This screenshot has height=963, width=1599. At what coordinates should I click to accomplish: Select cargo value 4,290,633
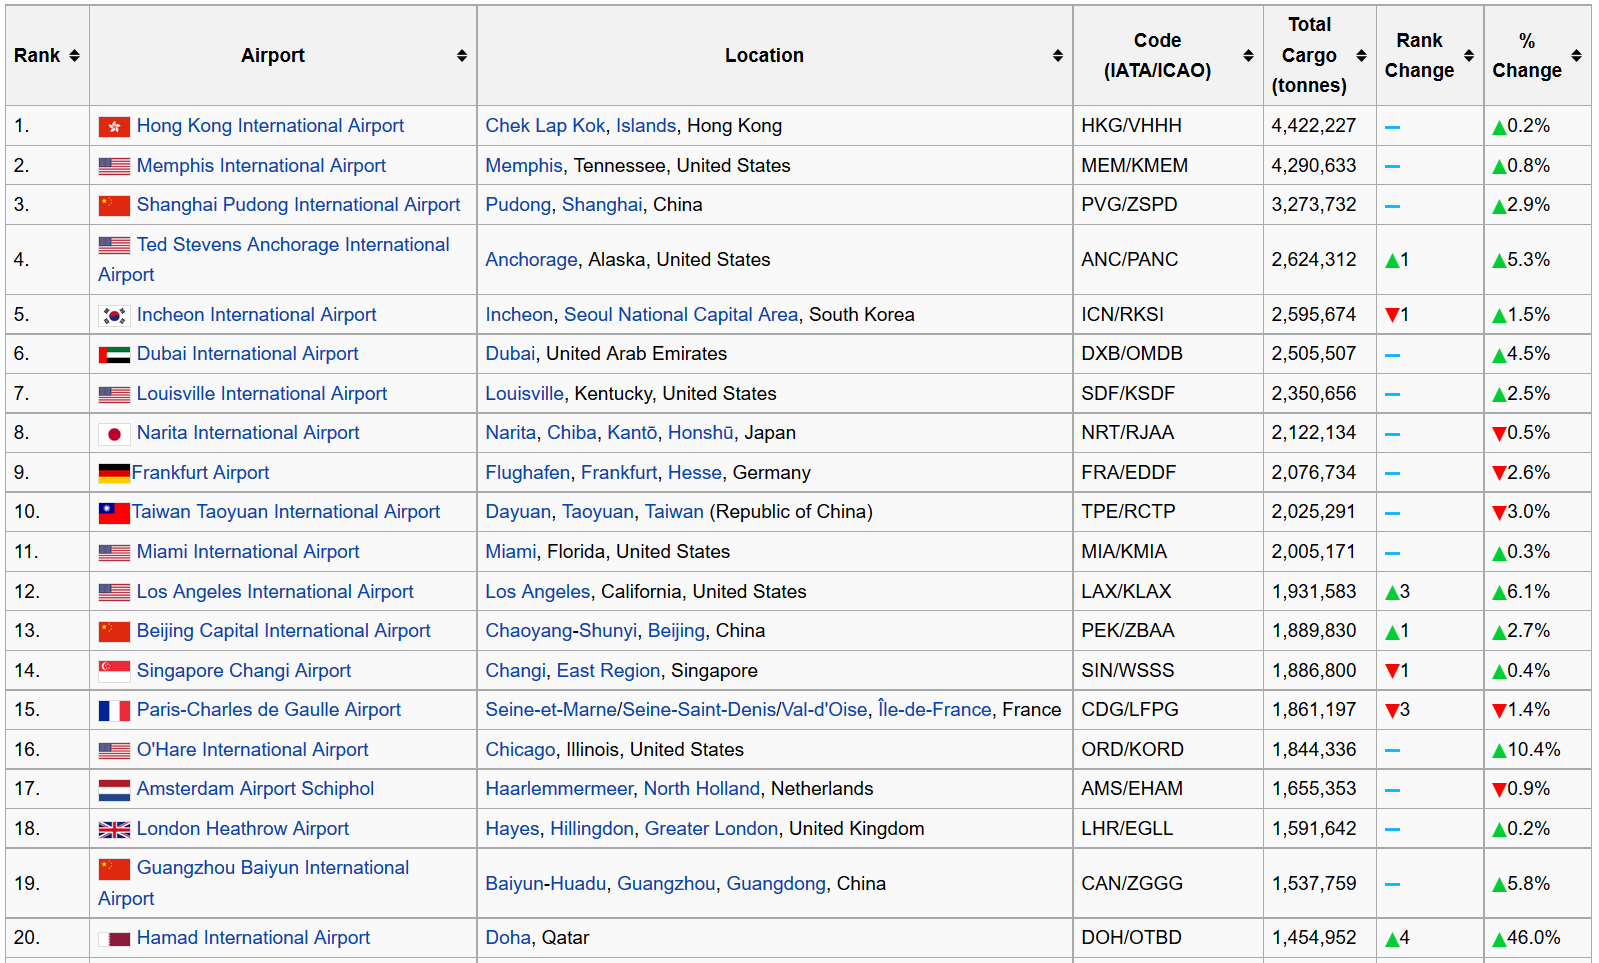click(1314, 166)
